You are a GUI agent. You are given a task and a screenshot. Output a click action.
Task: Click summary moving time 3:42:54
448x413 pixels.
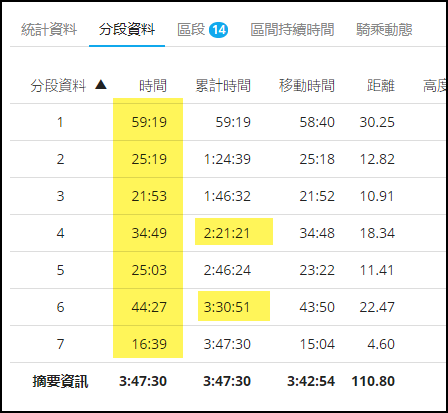(x=311, y=382)
